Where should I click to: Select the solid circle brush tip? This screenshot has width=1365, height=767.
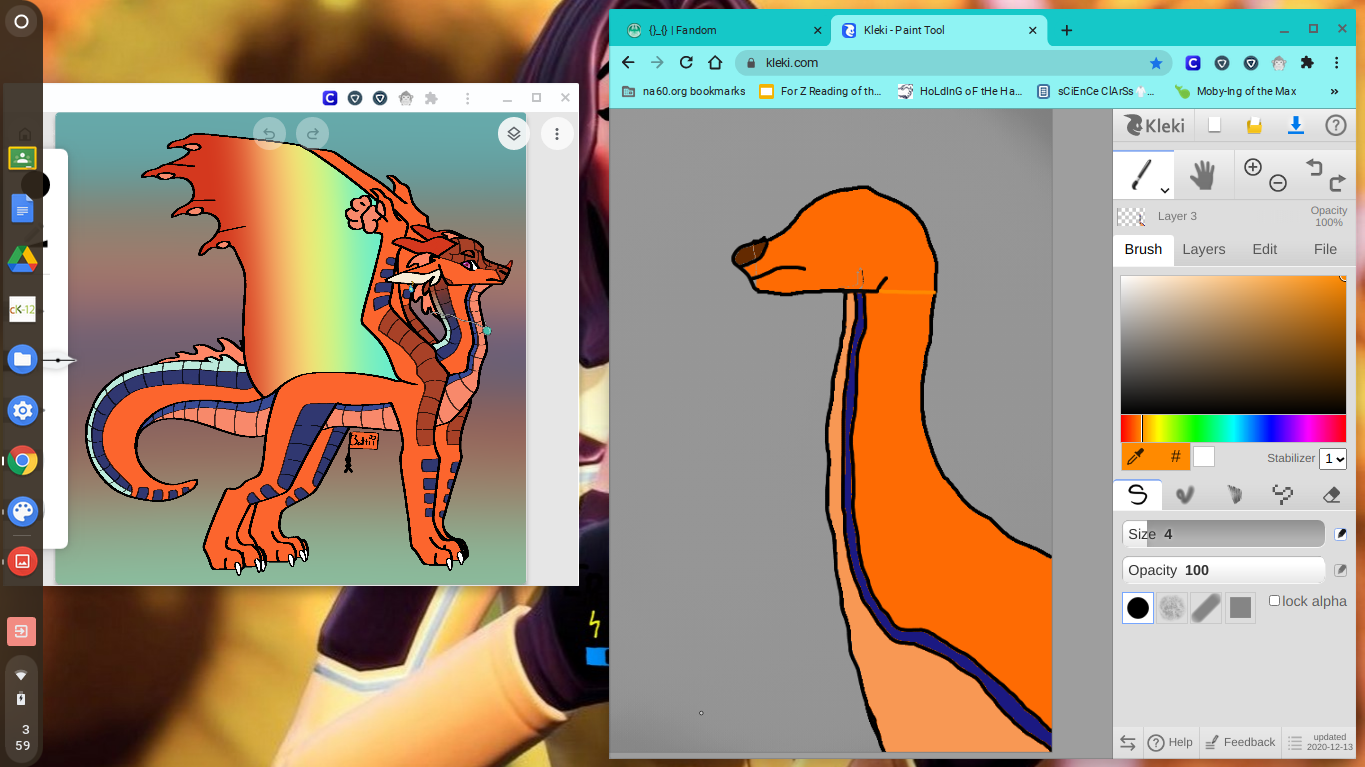[1138, 607]
